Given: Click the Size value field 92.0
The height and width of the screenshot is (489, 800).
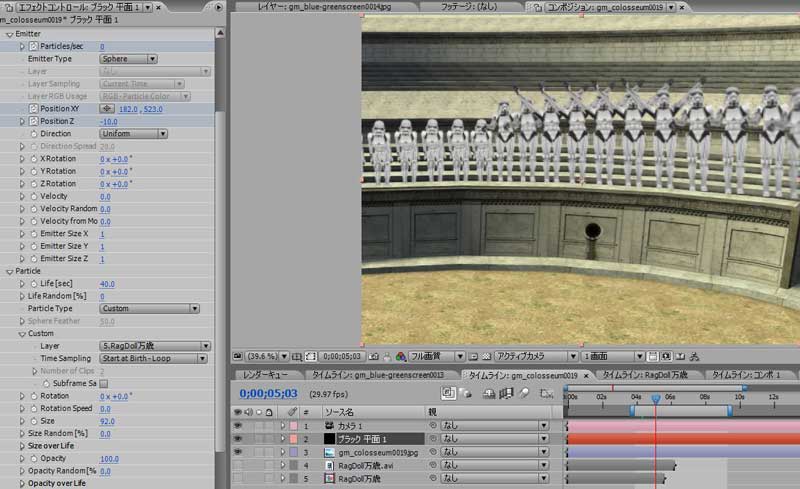Looking at the screenshot, I should [x=107, y=421].
